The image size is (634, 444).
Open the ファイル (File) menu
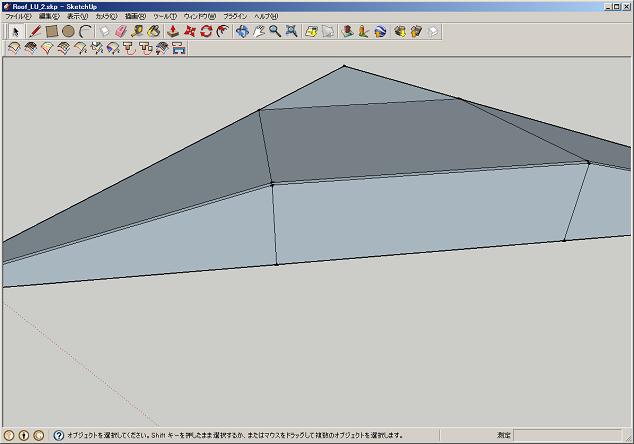tap(18, 17)
